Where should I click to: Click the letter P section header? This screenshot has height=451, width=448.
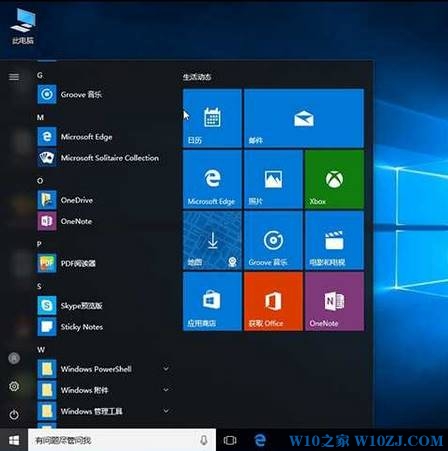[39, 244]
